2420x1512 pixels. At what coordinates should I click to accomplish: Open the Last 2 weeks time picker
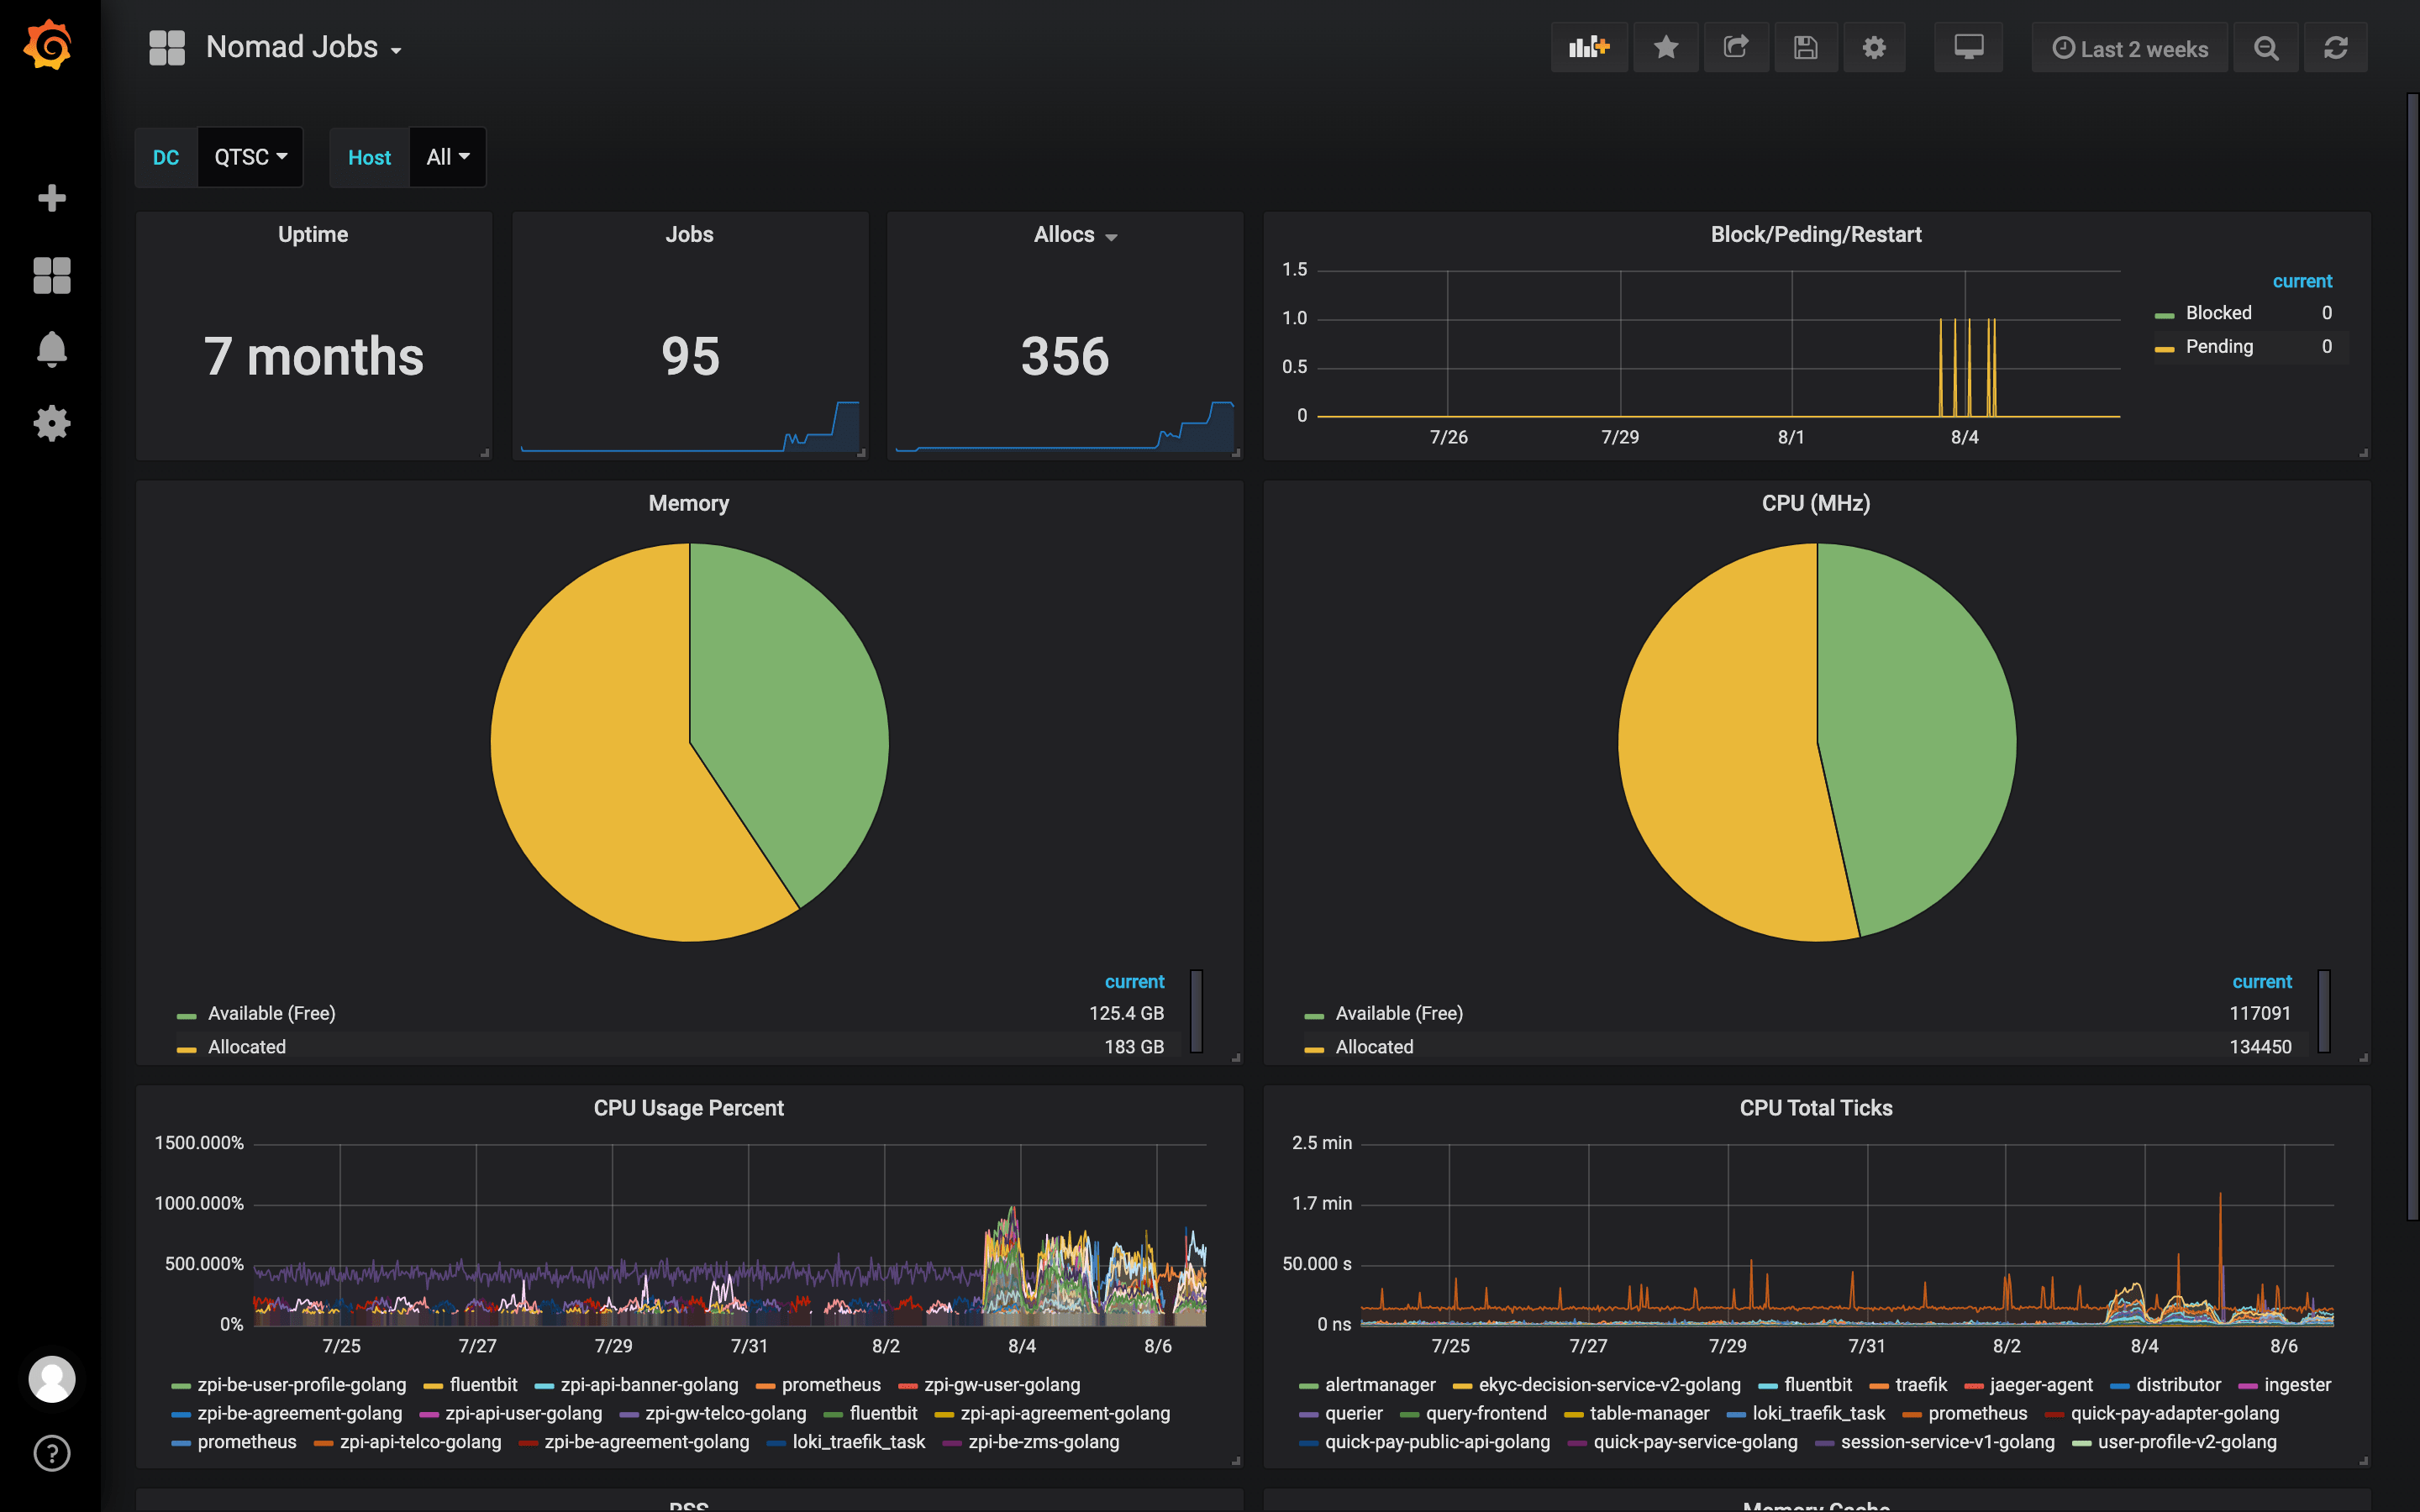(x=2130, y=48)
